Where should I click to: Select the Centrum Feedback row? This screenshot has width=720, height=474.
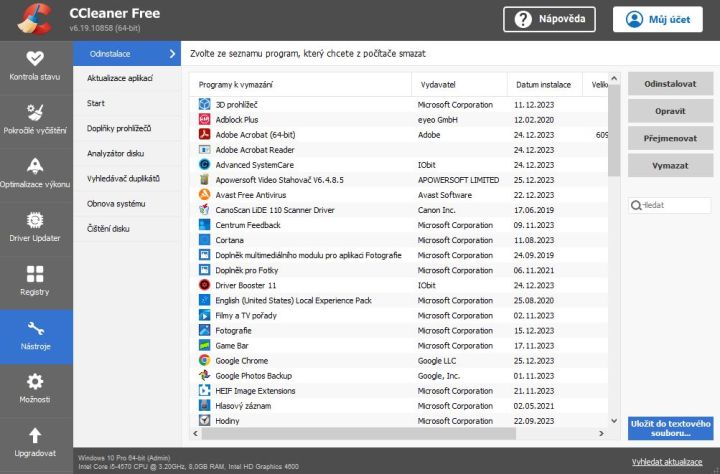pos(399,225)
